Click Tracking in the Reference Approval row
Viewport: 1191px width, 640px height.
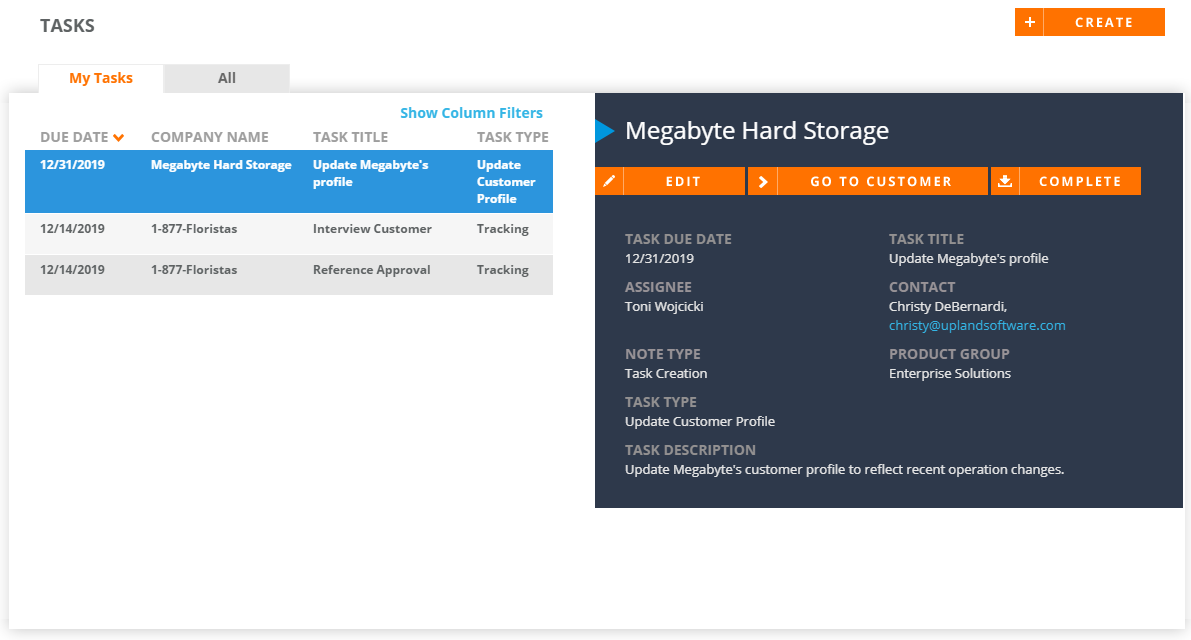503,270
